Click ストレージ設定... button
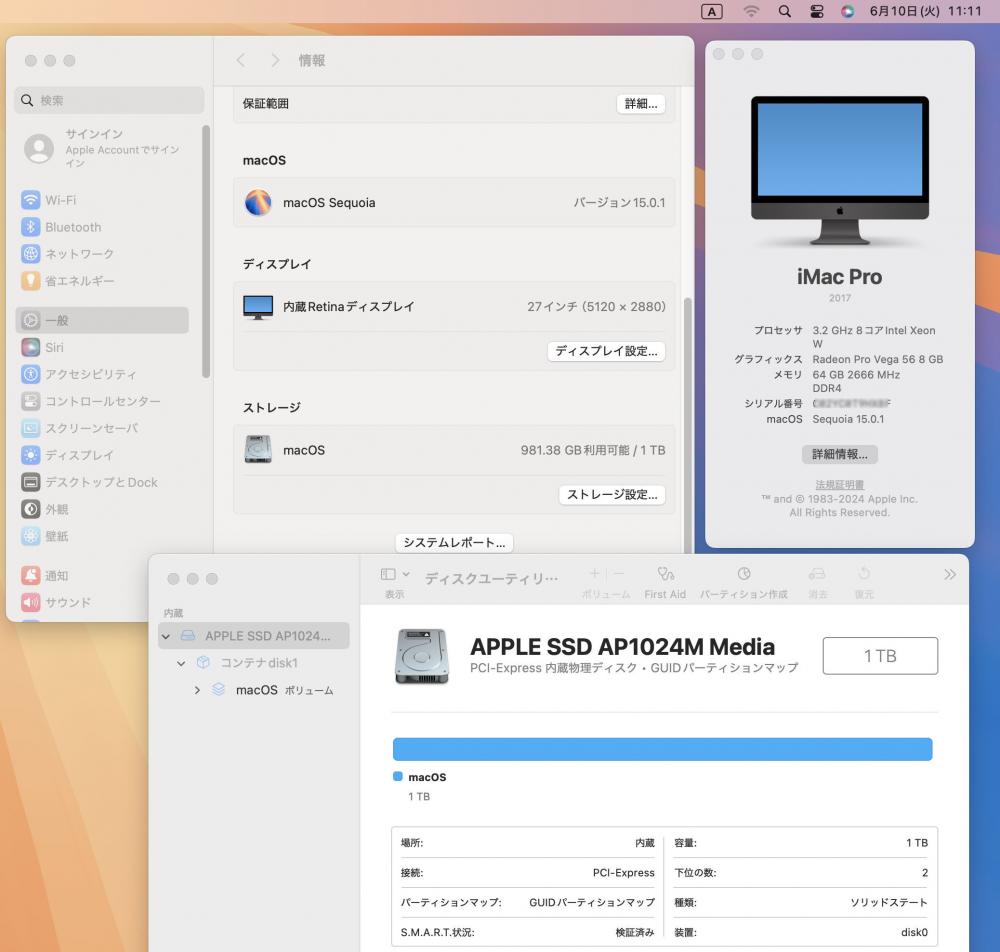Image resolution: width=1000 pixels, height=952 pixels. [x=612, y=495]
